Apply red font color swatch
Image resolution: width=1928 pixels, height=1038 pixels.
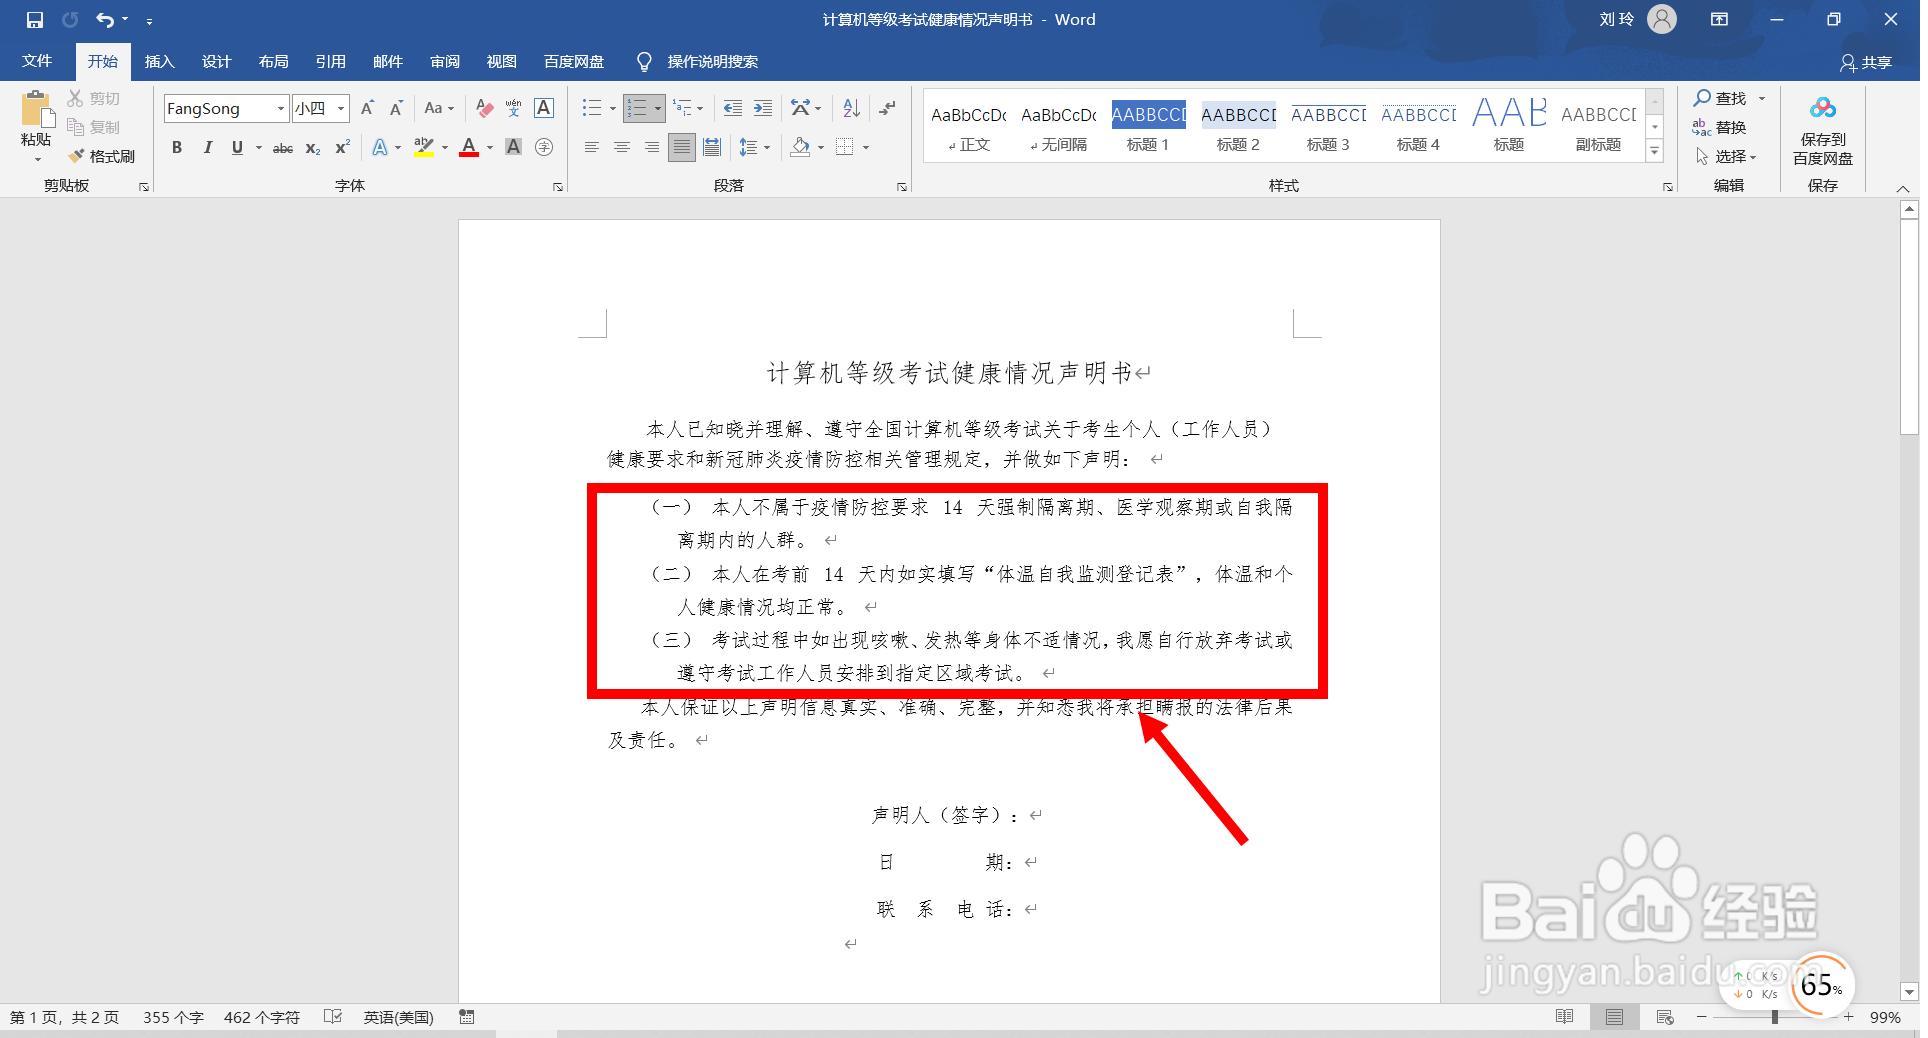(469, 148)
